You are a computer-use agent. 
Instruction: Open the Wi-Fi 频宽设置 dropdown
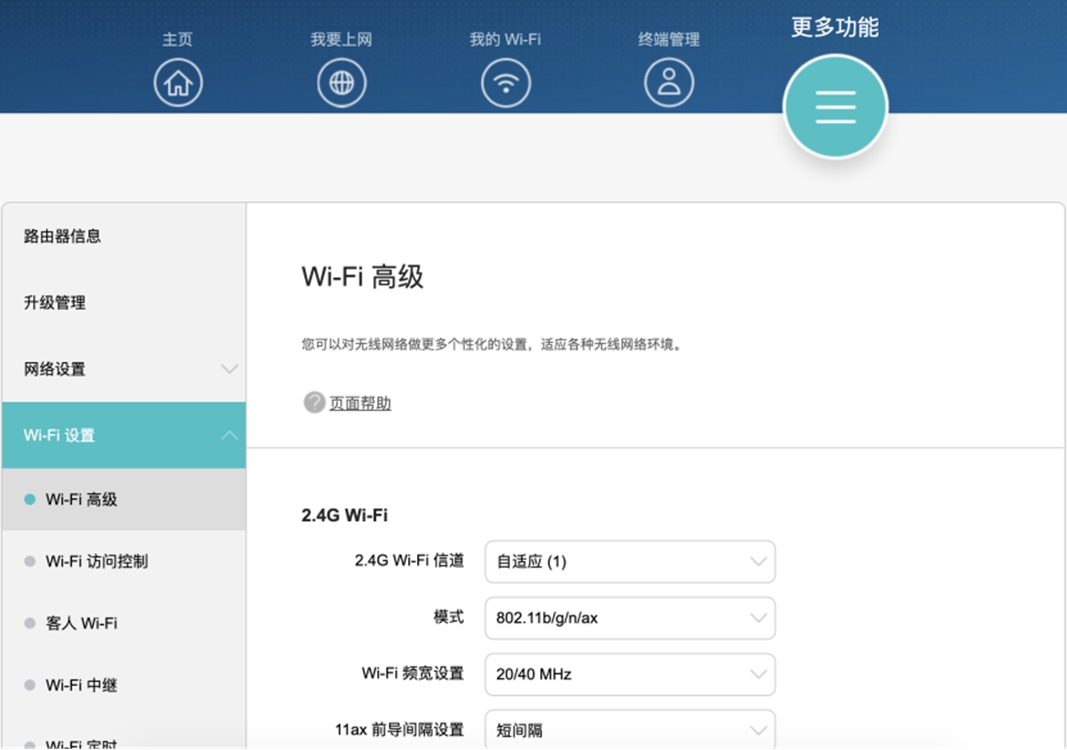pyautogui.click(x=629, y=674)
